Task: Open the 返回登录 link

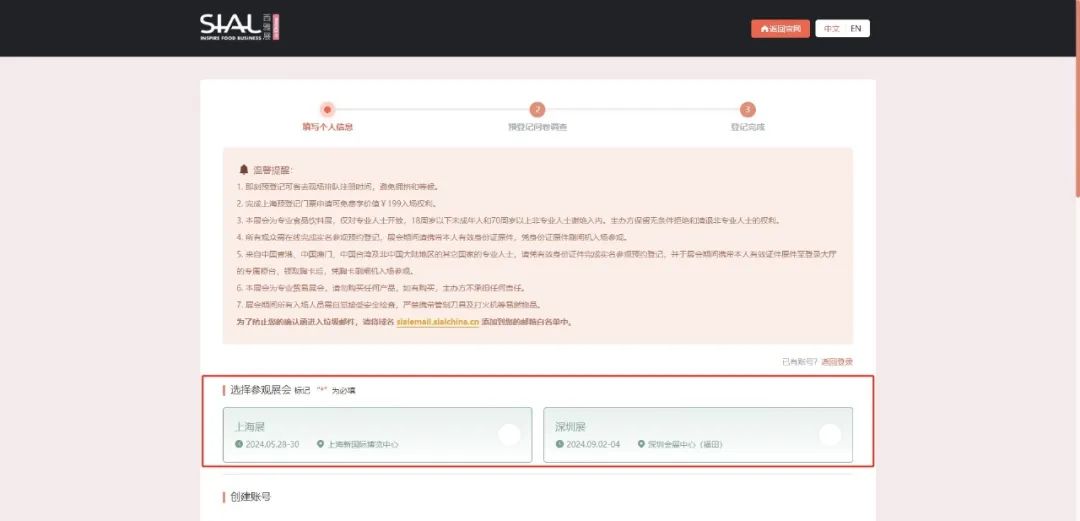Action: 837,361
